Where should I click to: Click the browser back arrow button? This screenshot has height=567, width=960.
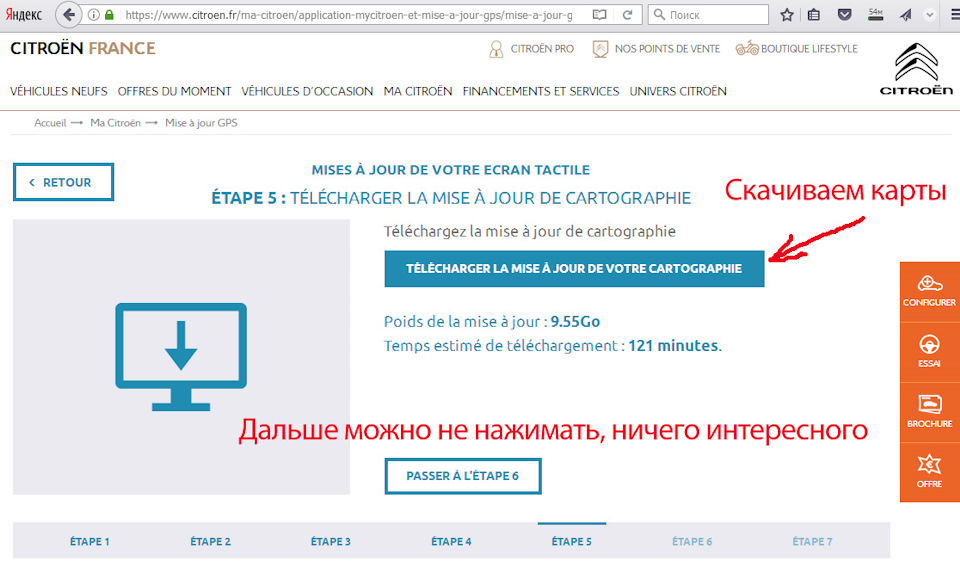click(69, 15)
